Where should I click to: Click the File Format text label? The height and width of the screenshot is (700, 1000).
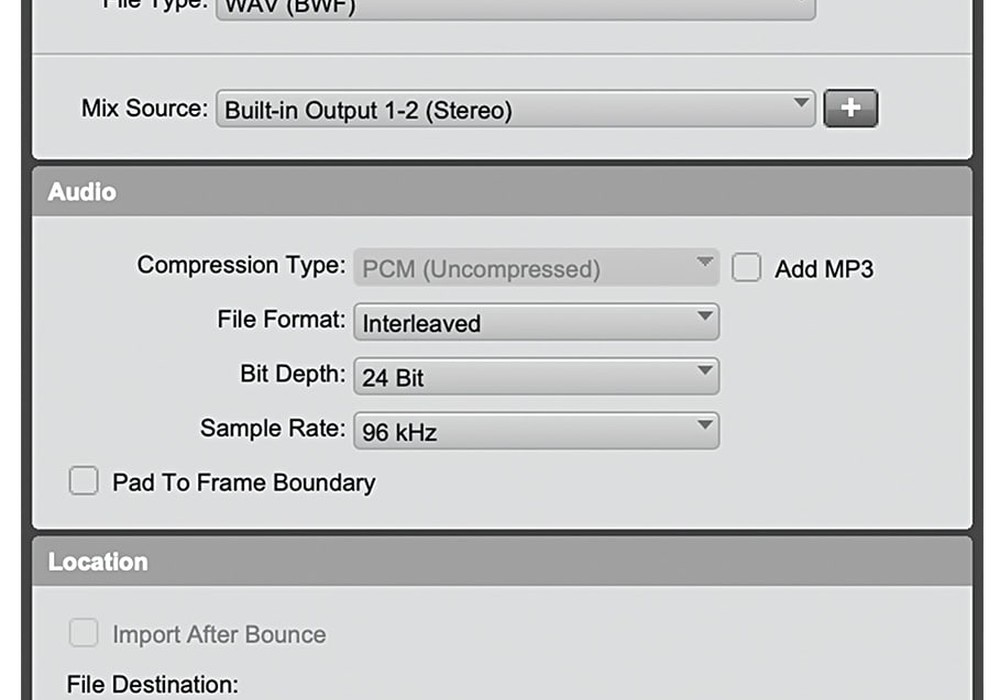[x=281, y=321]
